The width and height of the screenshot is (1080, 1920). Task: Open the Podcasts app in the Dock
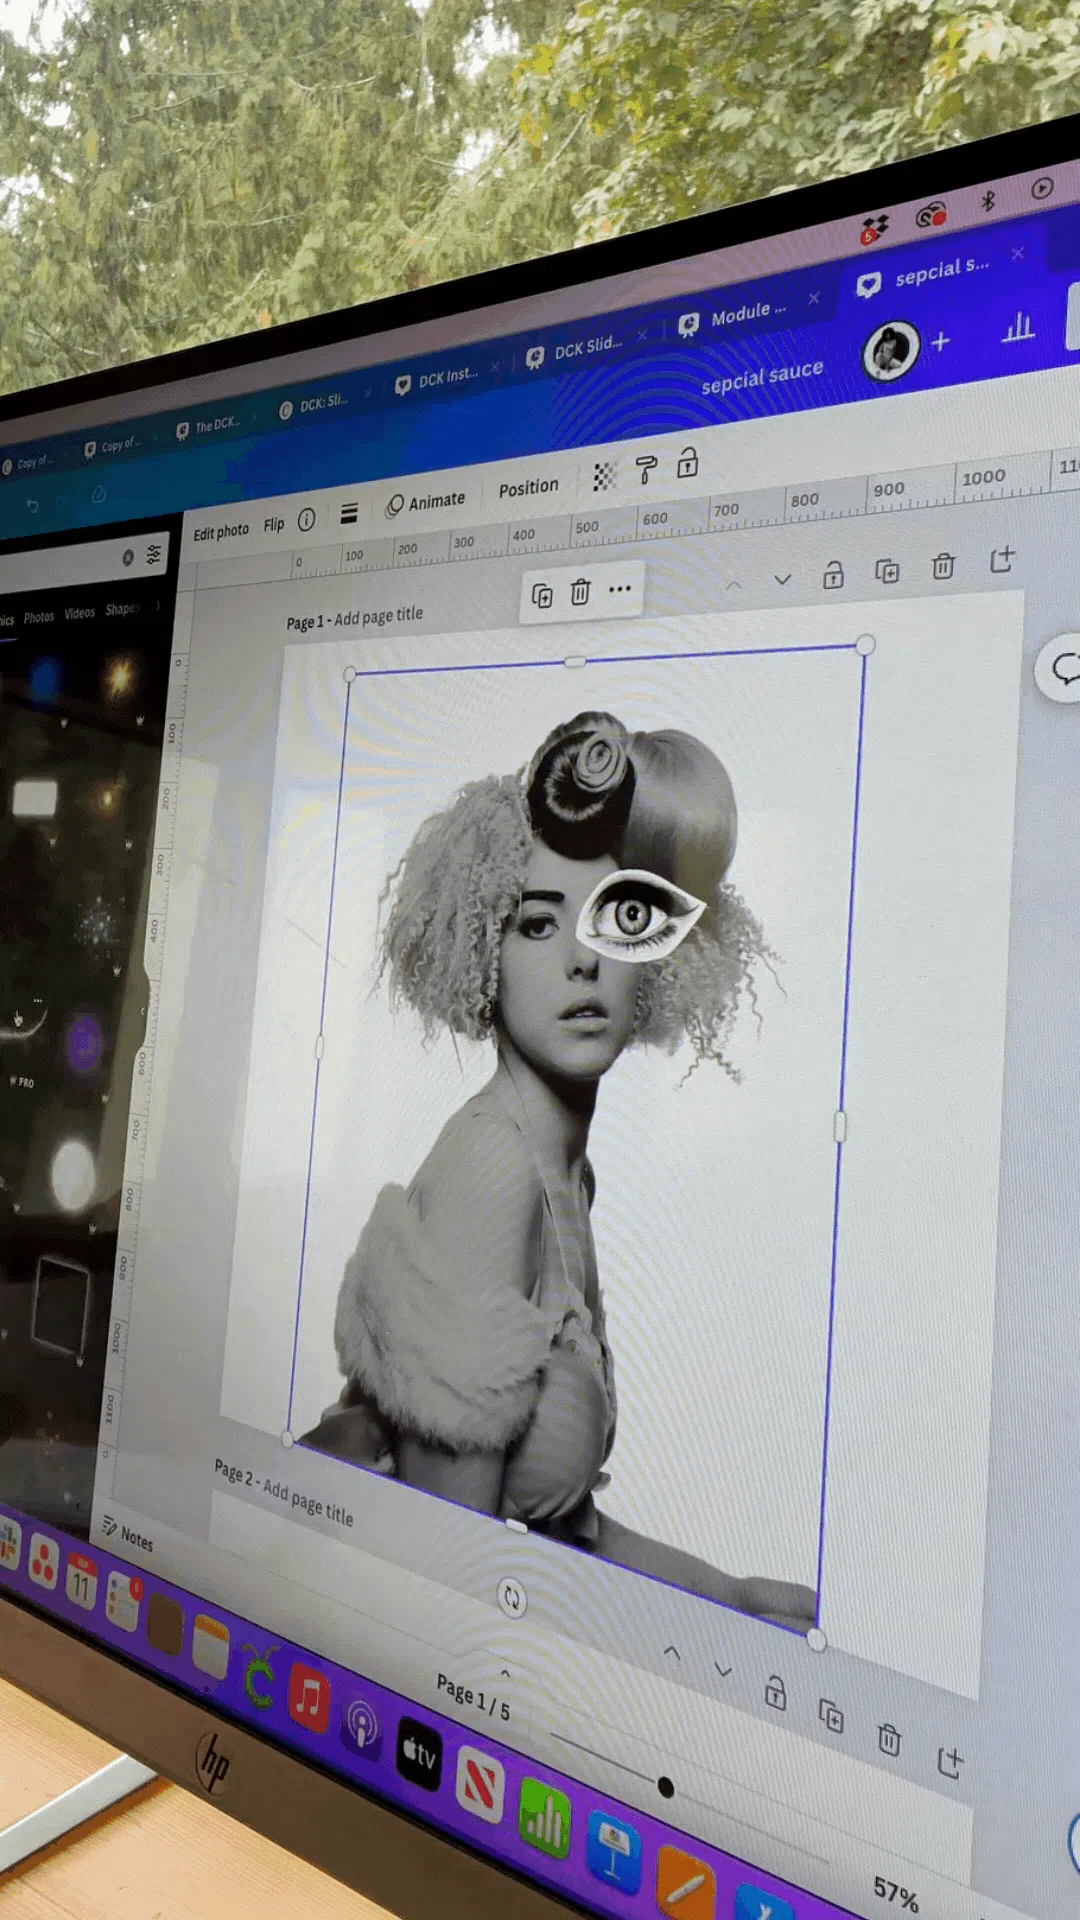(362, 1724)
